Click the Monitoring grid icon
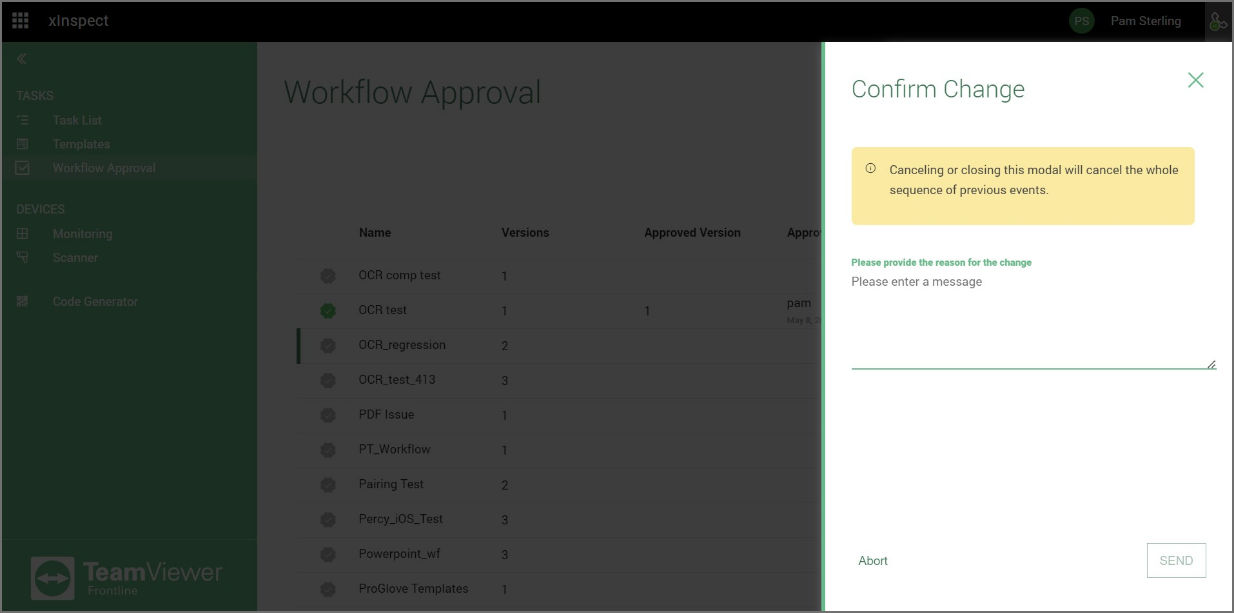This screenshot has height=613, width=1234. click(x=23, y=234)
